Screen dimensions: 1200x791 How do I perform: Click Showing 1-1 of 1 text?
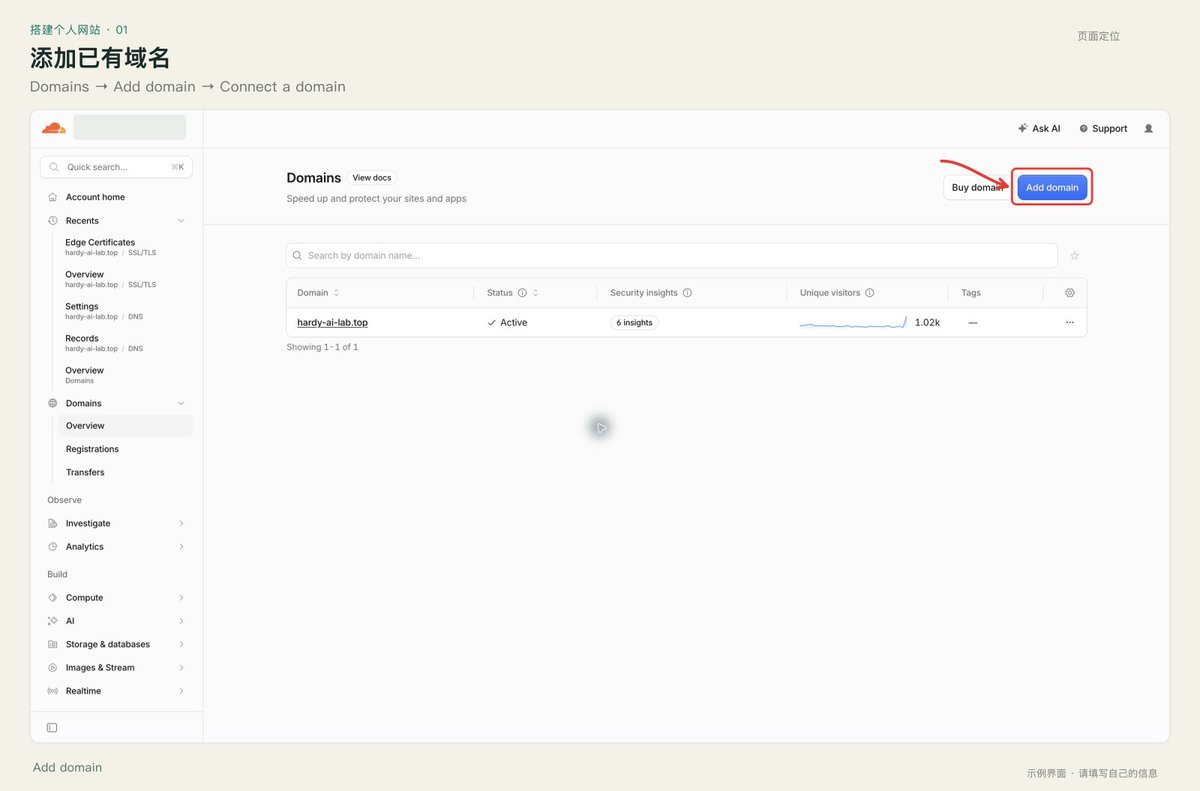coord(322,347)
